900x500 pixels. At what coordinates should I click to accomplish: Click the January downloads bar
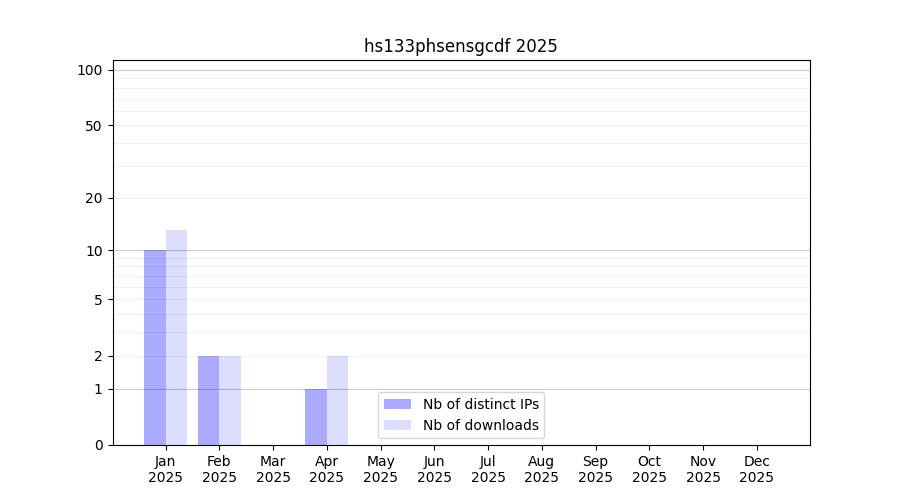coord(176,337)
